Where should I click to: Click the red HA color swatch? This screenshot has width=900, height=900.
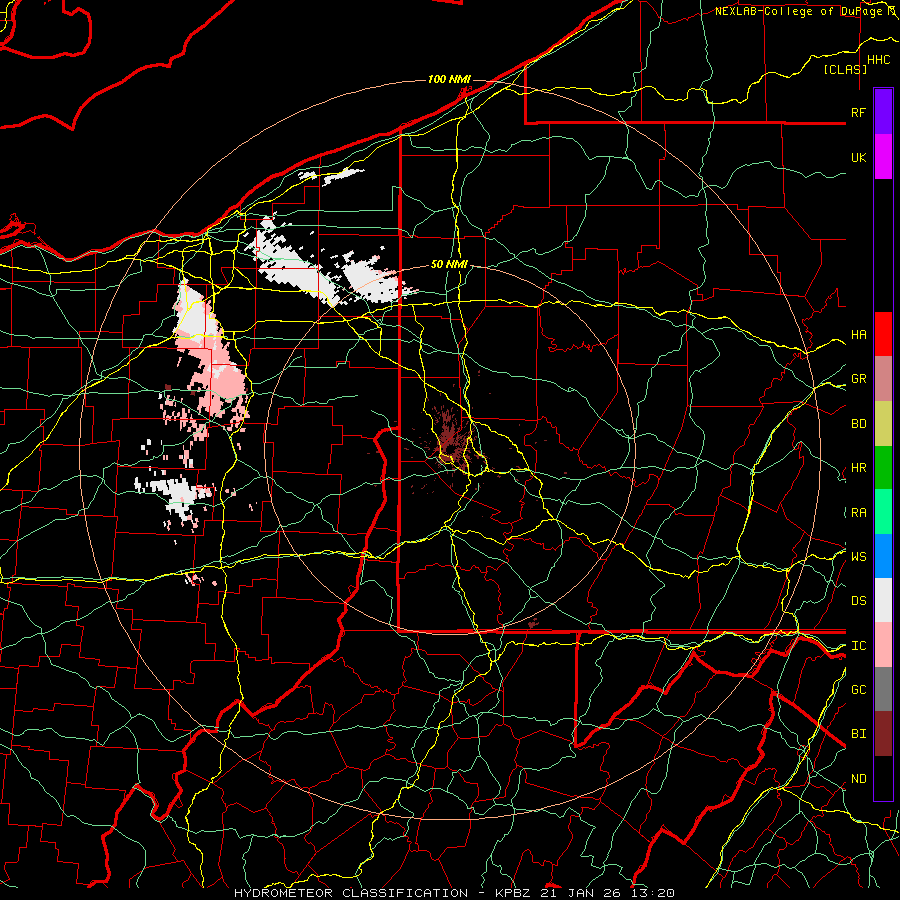[883, 334]
